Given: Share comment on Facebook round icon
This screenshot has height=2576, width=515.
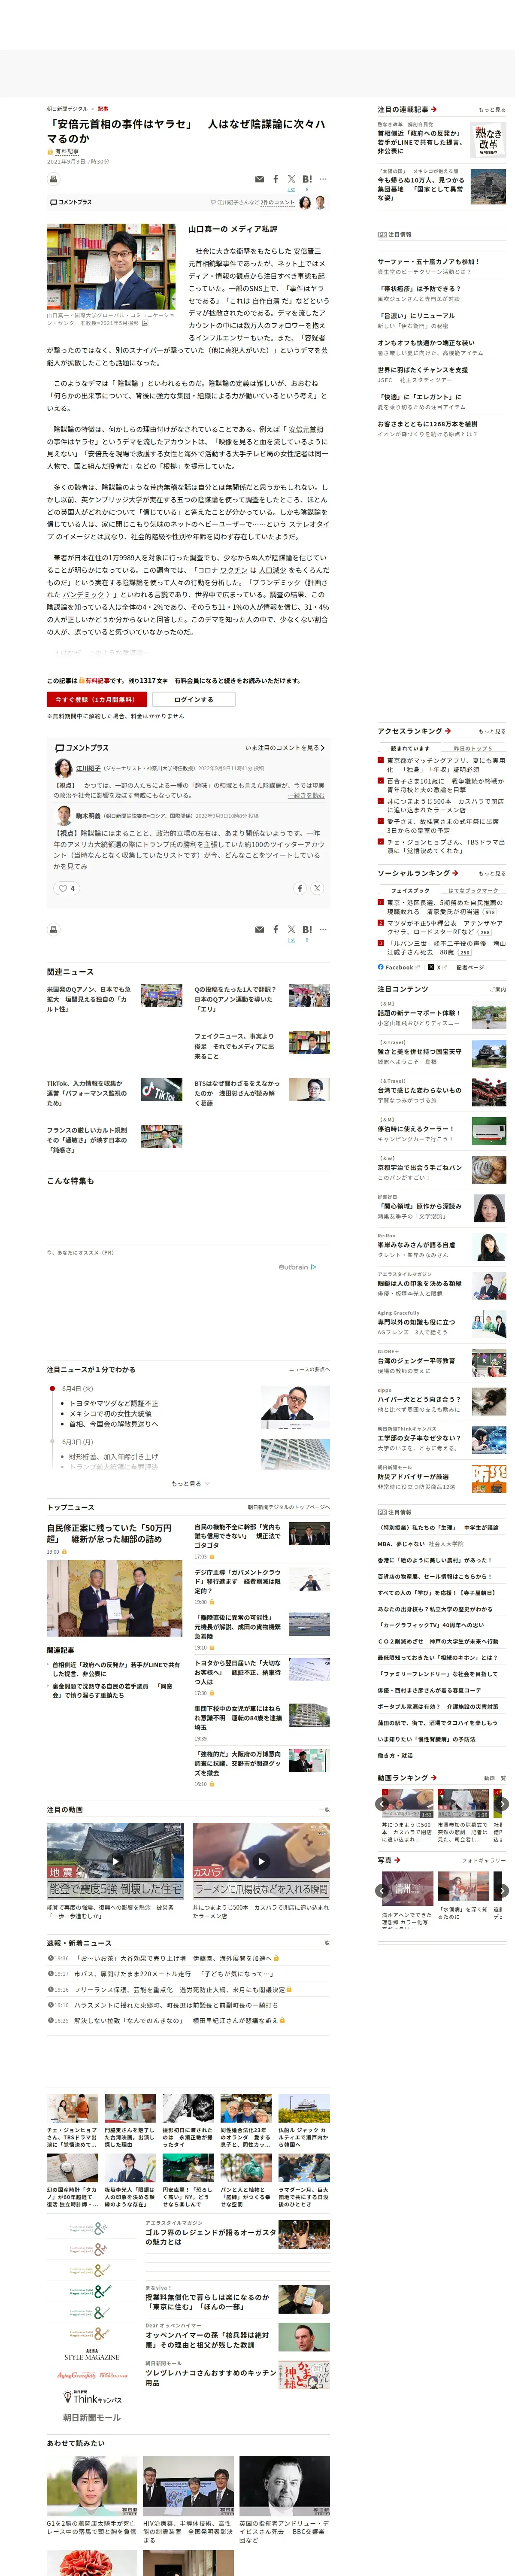Looking at the screenshot, I should pos(299,888).
